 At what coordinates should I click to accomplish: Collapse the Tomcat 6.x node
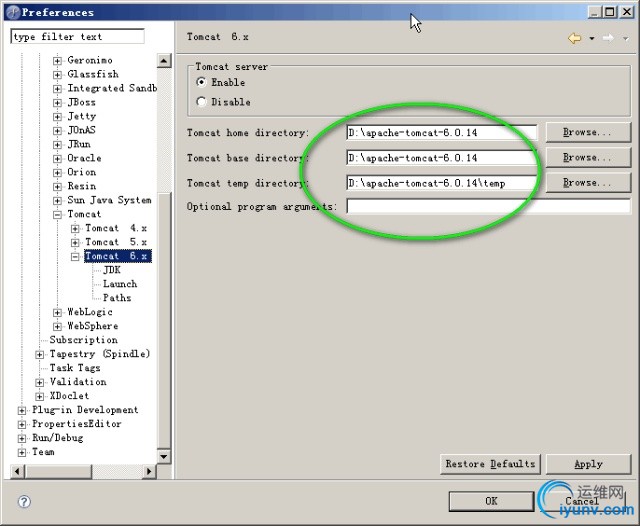[75, 257]
